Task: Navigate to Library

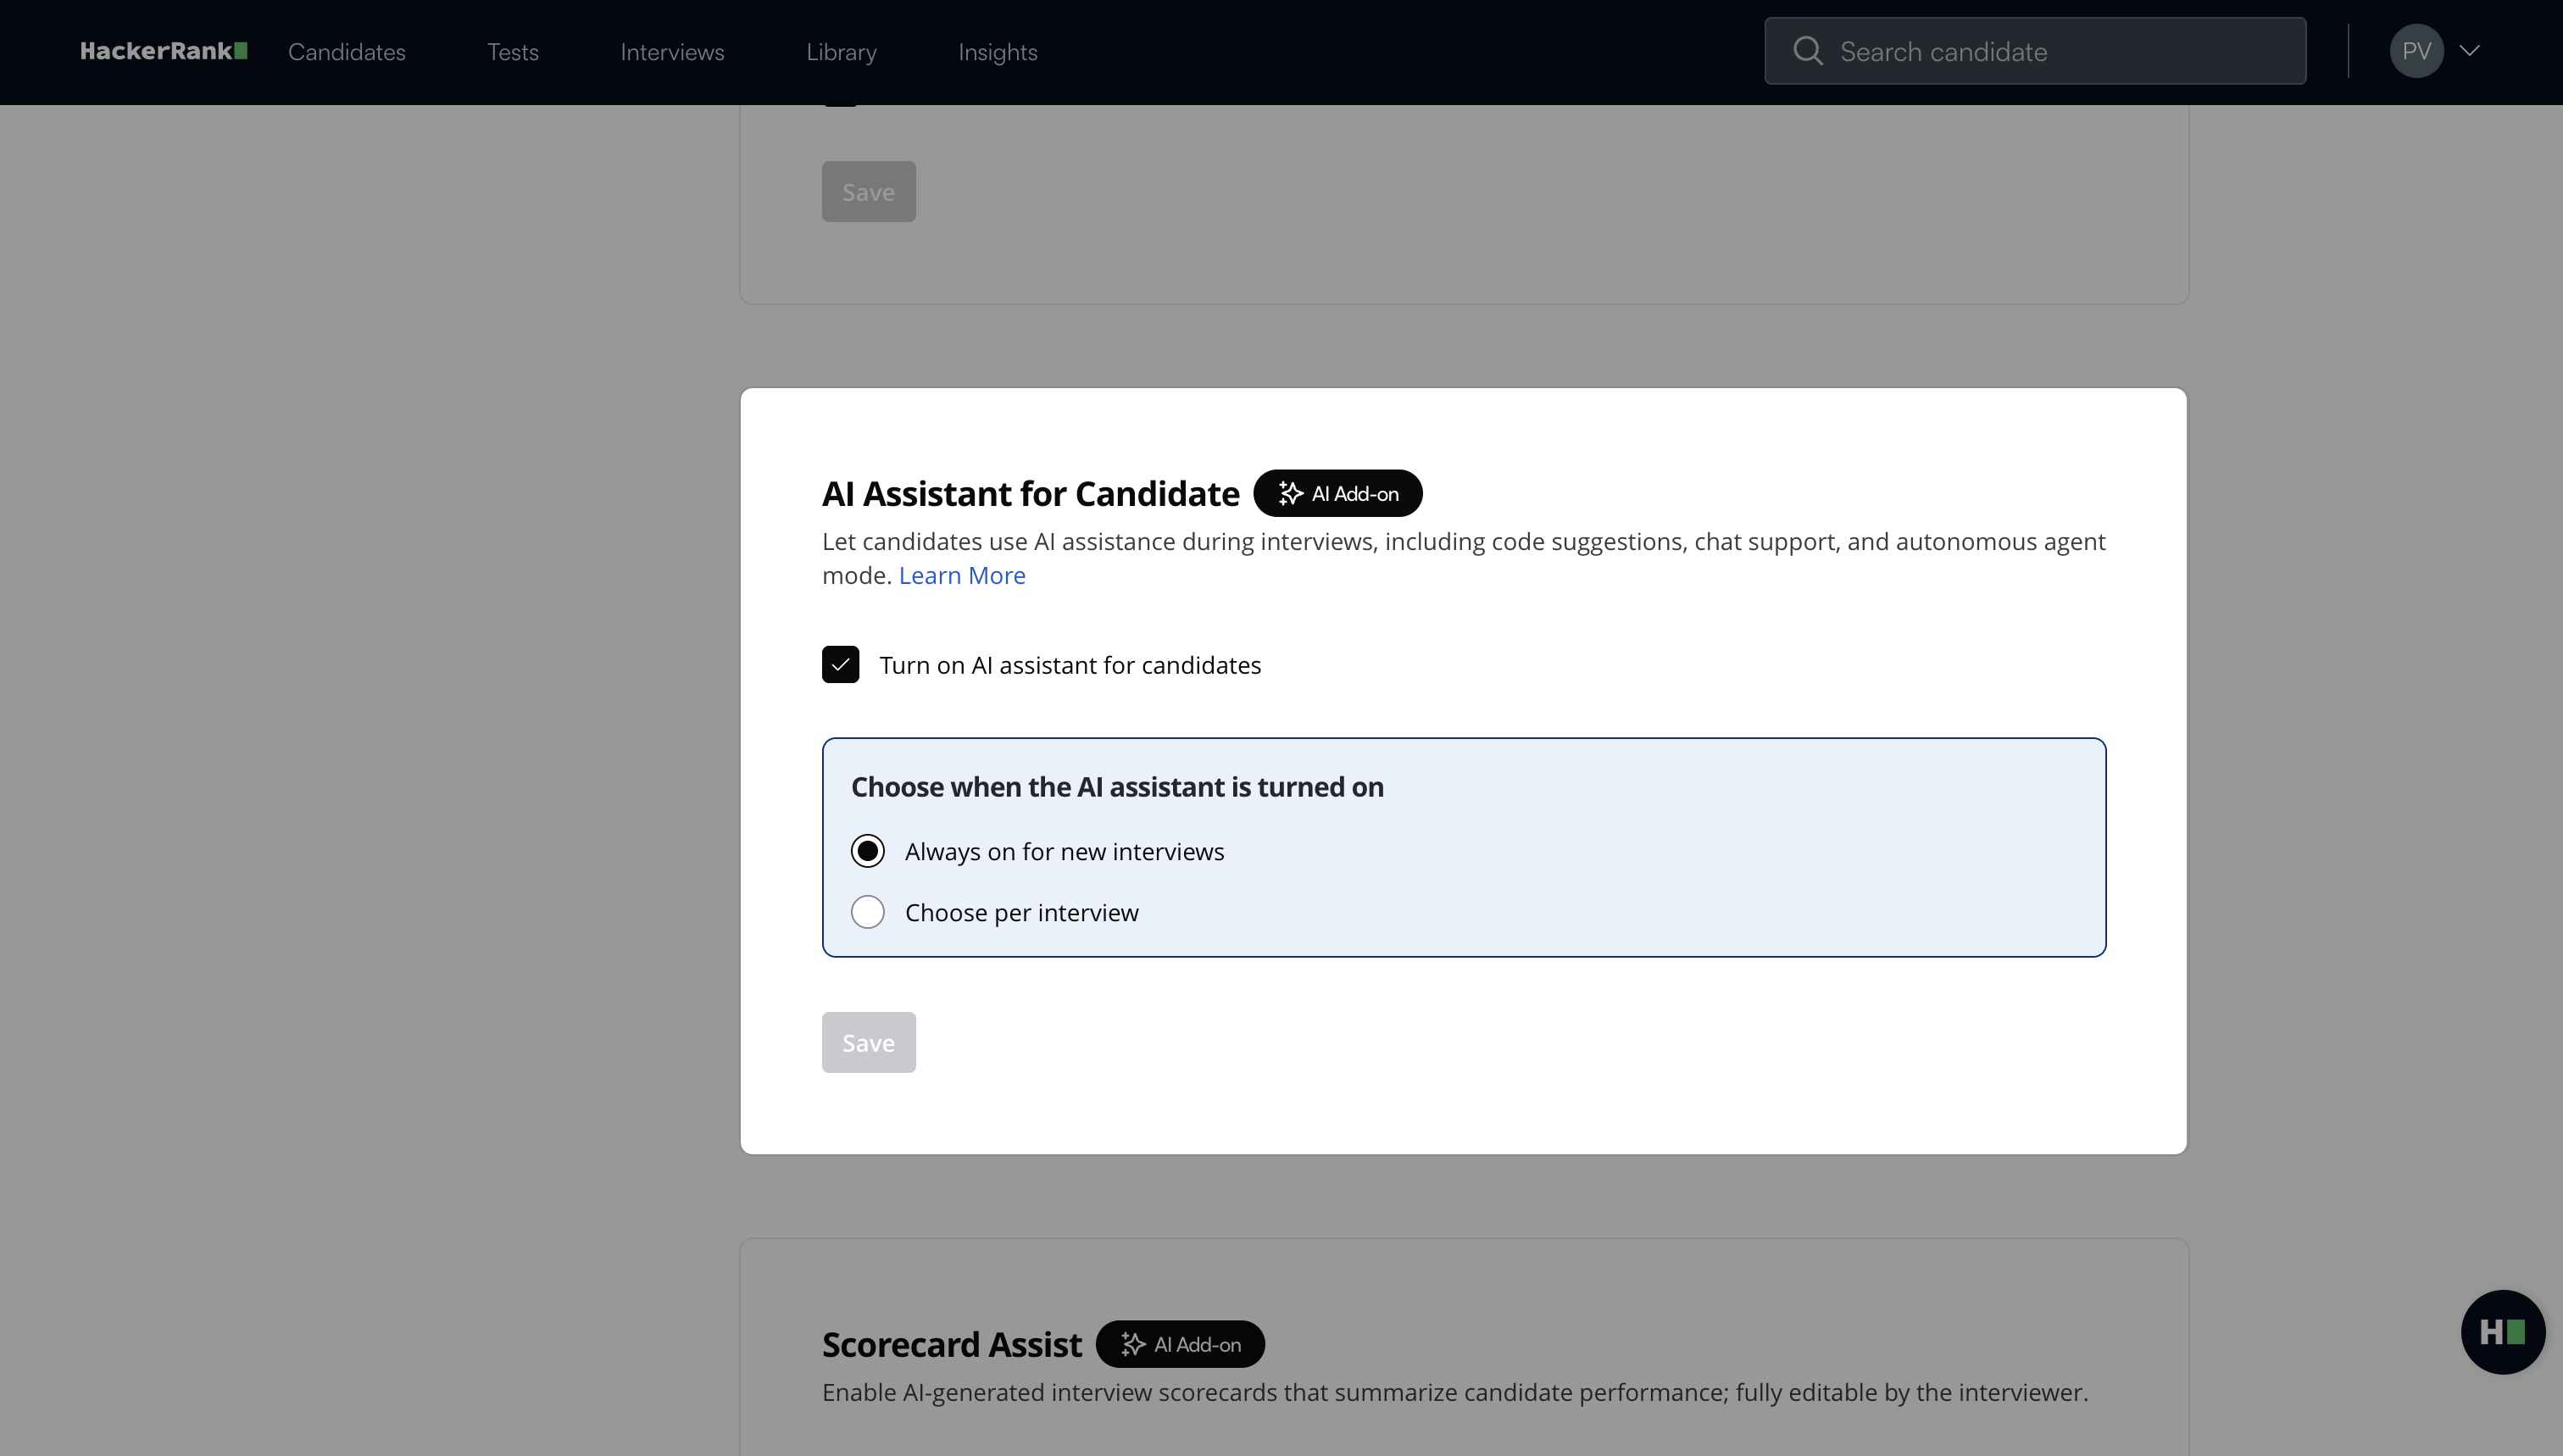Action: 841,52
